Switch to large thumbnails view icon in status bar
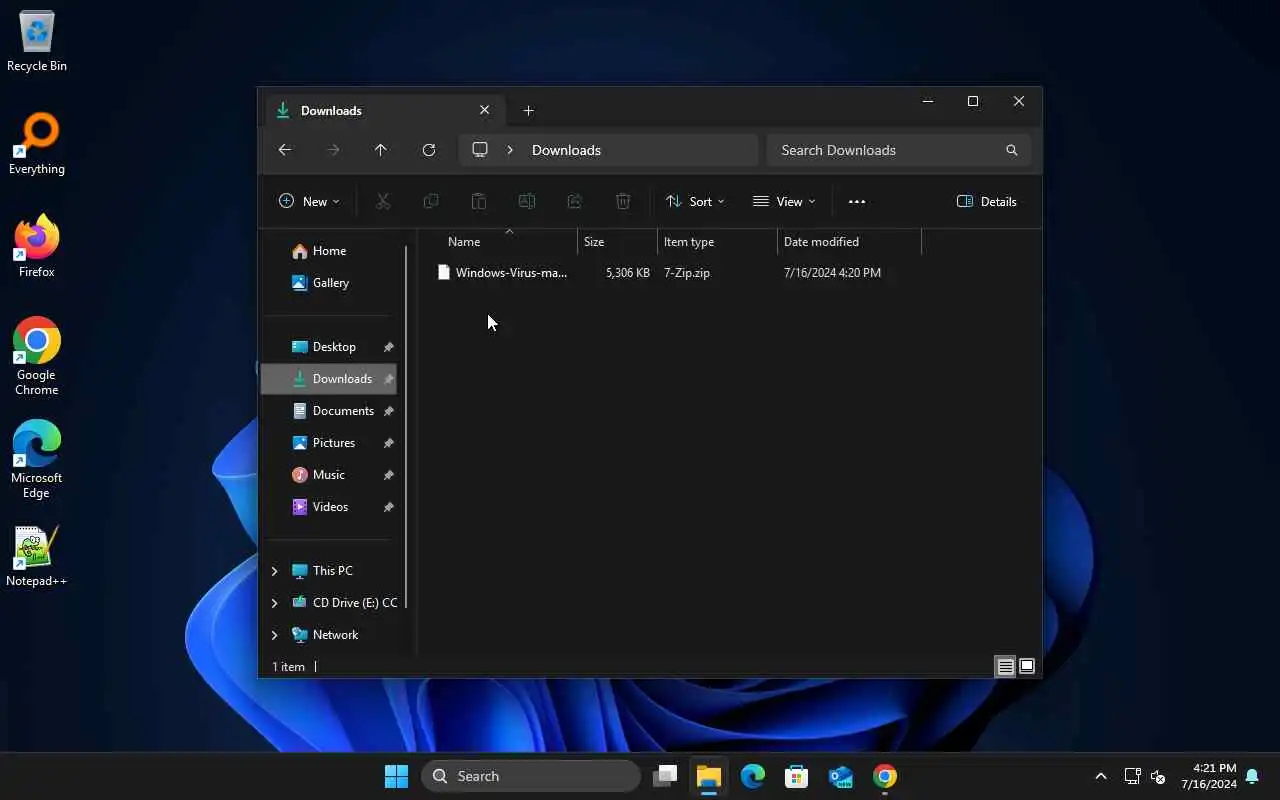Screen dimensions: 1280x800 point(1027,667)
